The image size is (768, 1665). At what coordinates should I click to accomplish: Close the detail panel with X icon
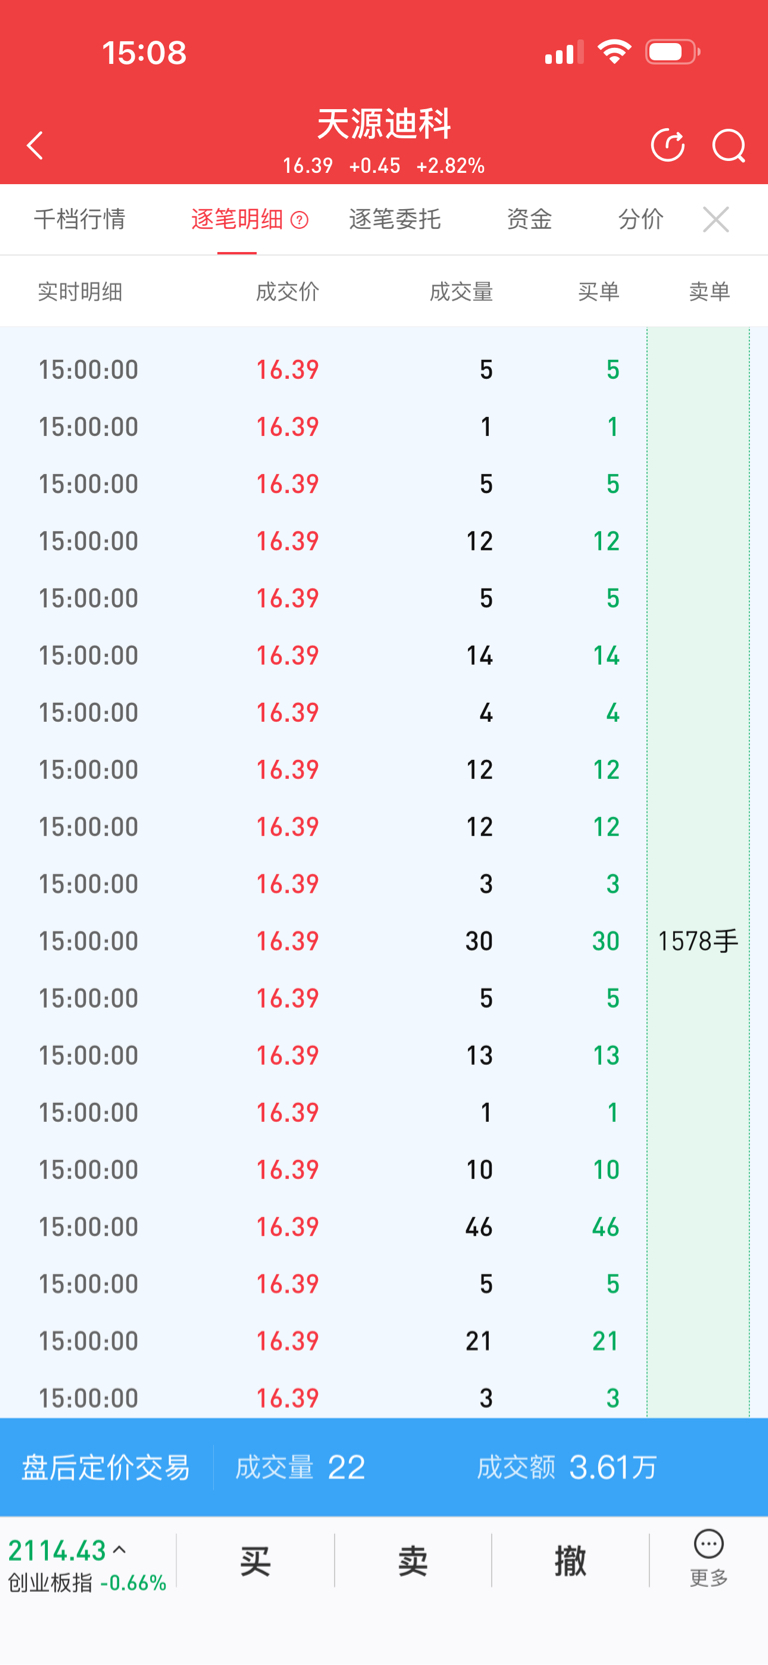point(716,219)
